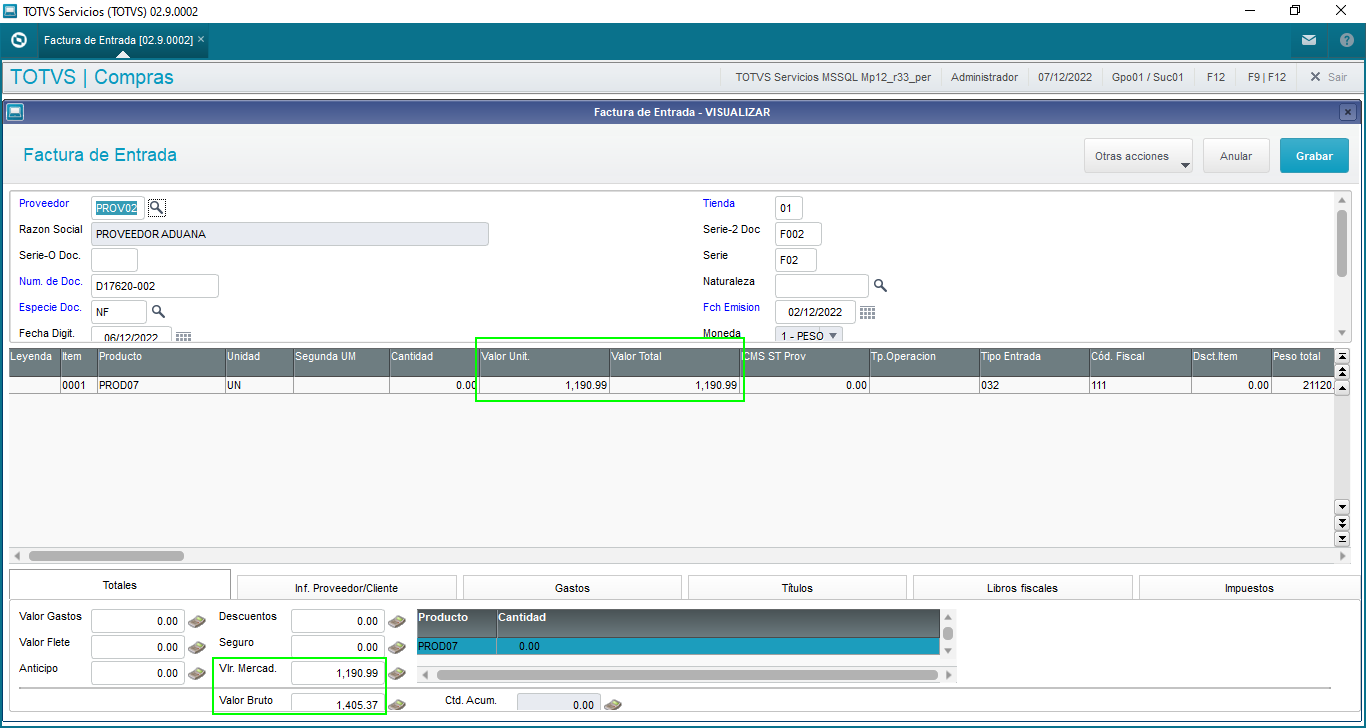
Task: Click the Tienda input field
Action: pos(789,208)
